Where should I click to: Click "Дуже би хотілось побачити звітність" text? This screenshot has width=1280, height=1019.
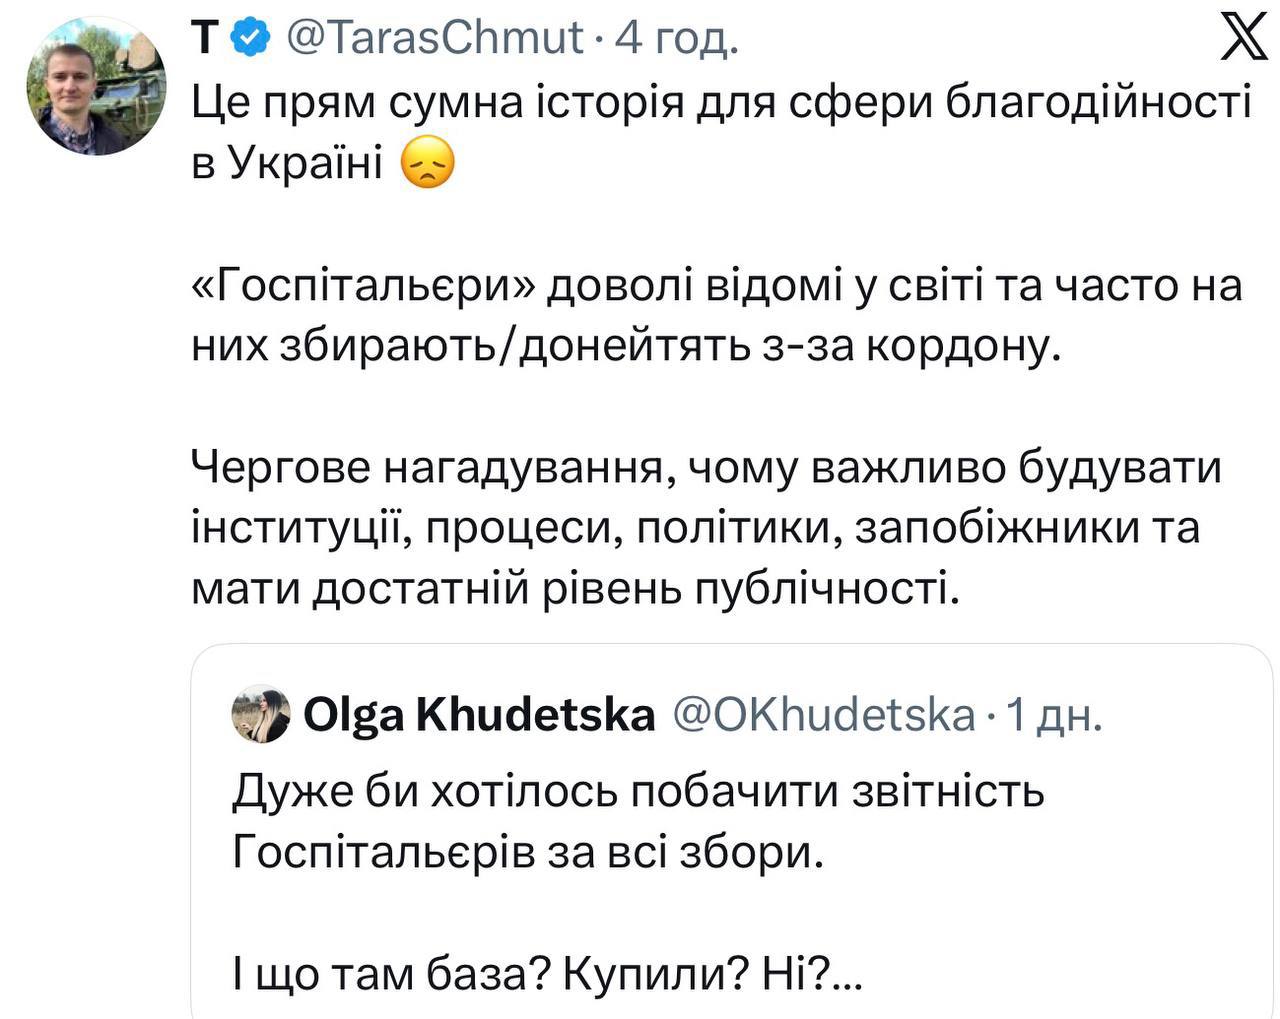tap(638, 792)
